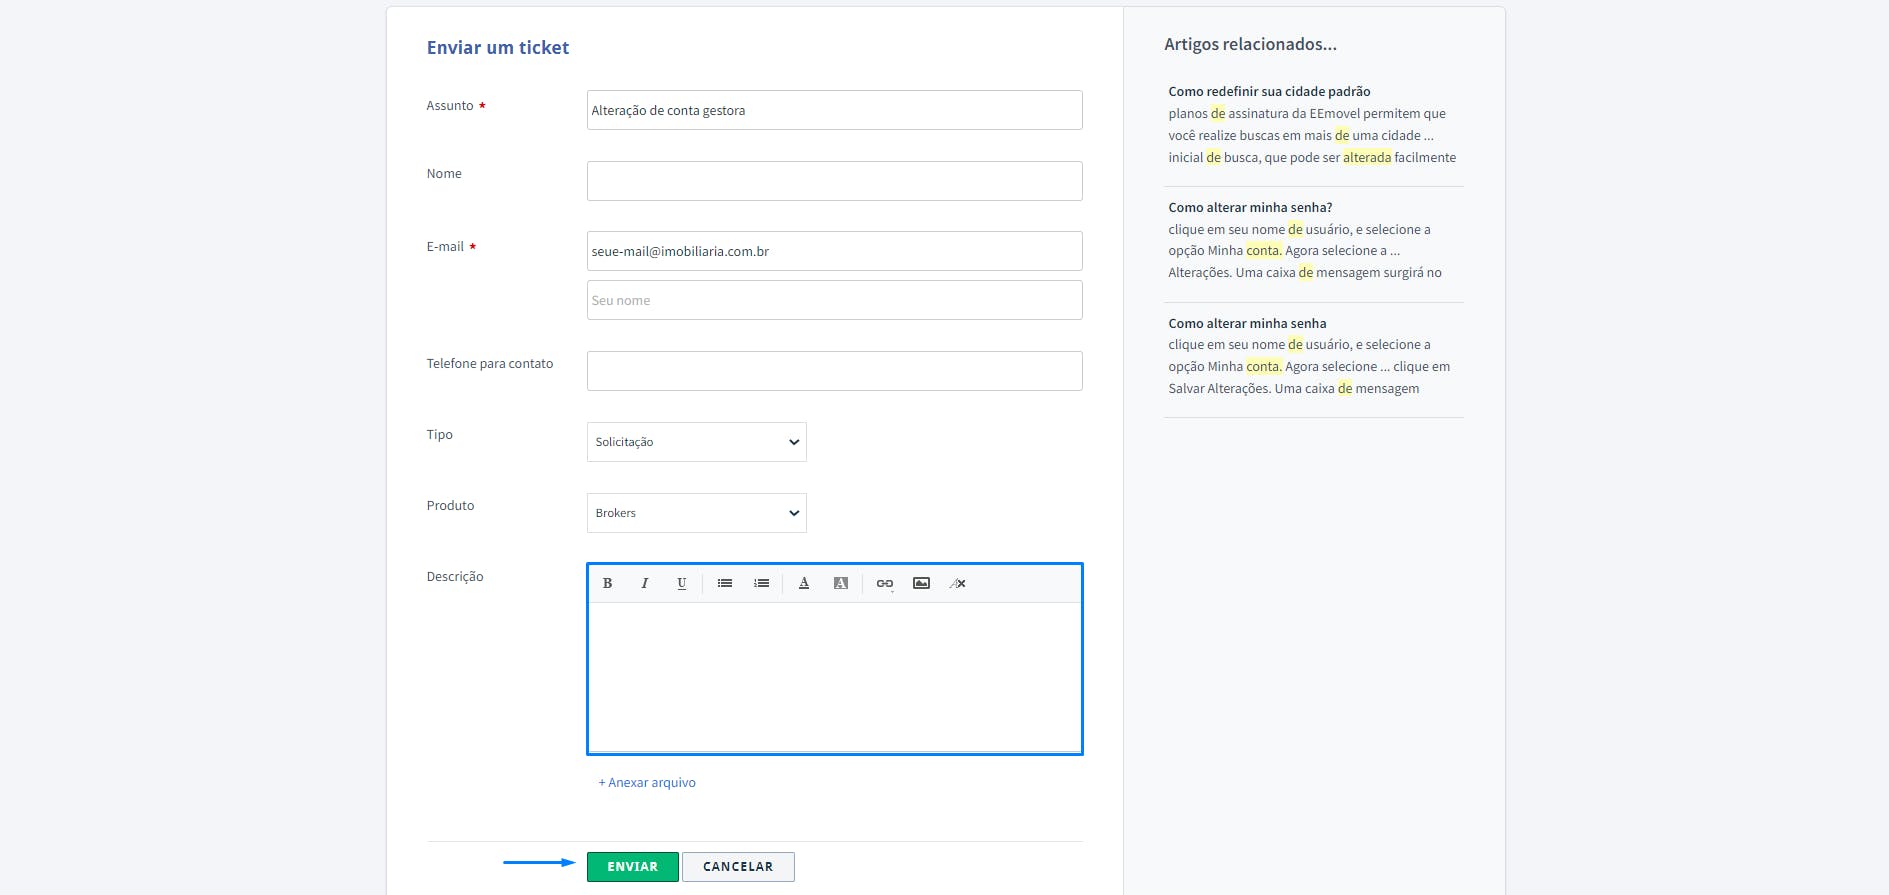Toggle bold formatting in description editor
The image size is (1889, 895).
click(x=607, y=583)
